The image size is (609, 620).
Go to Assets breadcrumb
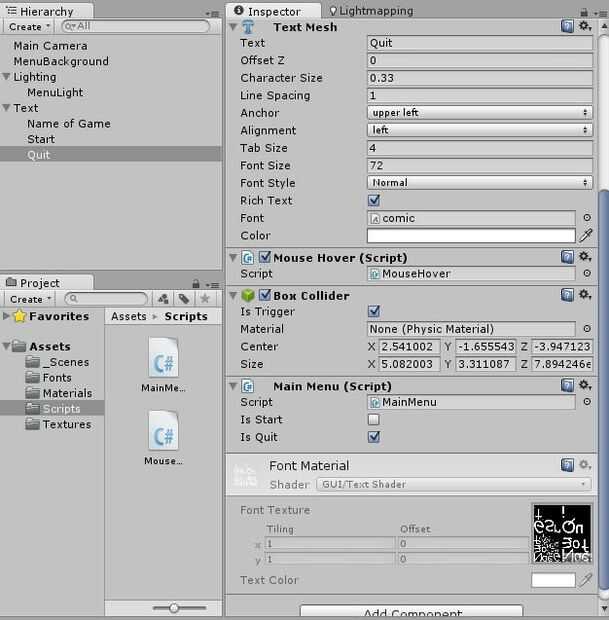[129, 316]
